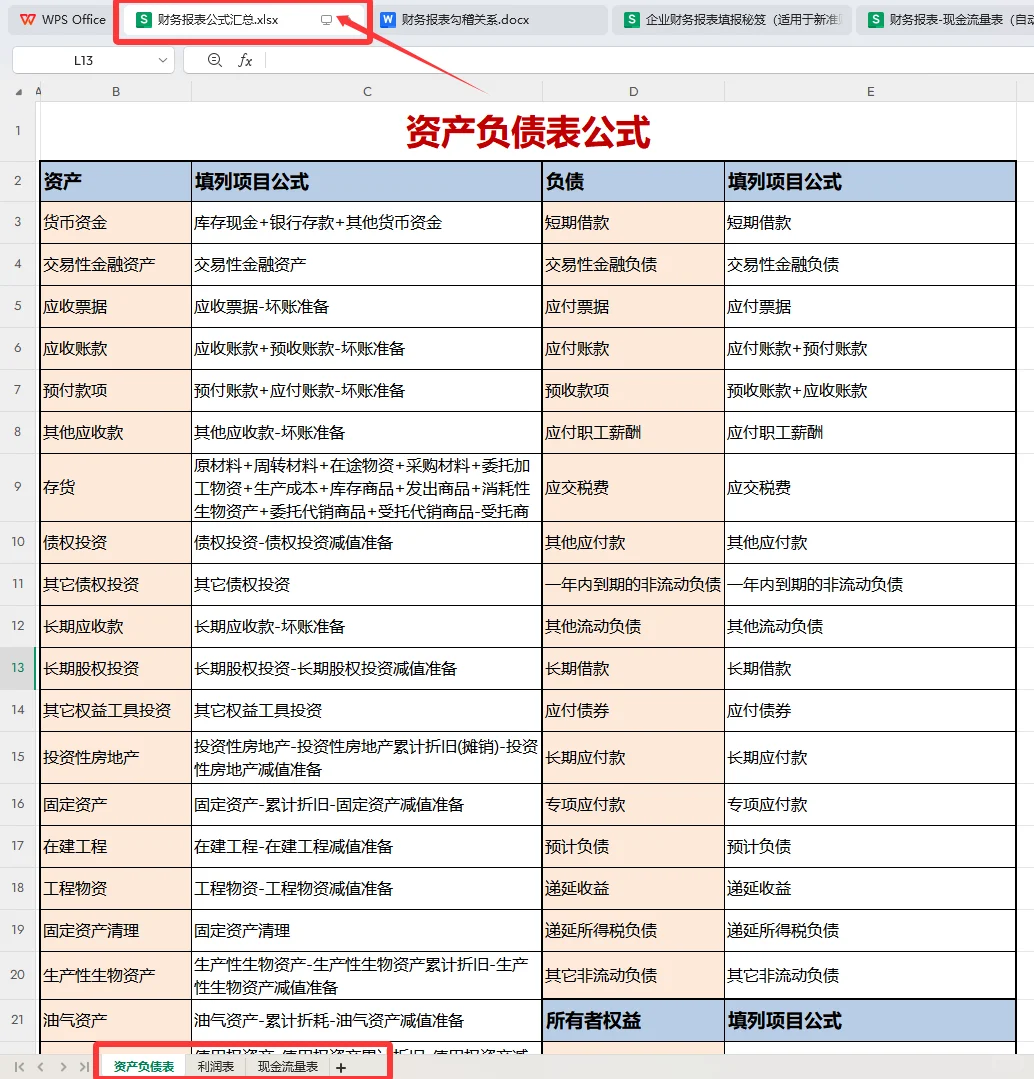Image resolution: width=1034 pixels, height=1079 pixels.
Task: Switch to 企业财务报表填报秘笈 spreadsheet tab
Action: click(x=733, y=20)
